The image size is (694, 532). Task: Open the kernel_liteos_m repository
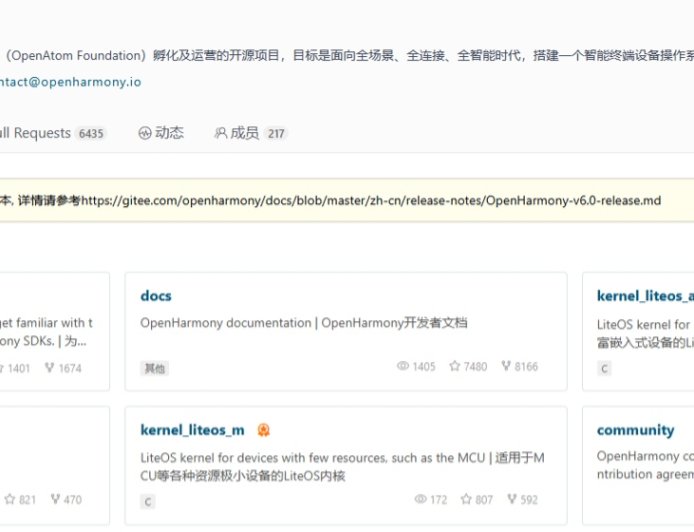(x=192, y=430)
